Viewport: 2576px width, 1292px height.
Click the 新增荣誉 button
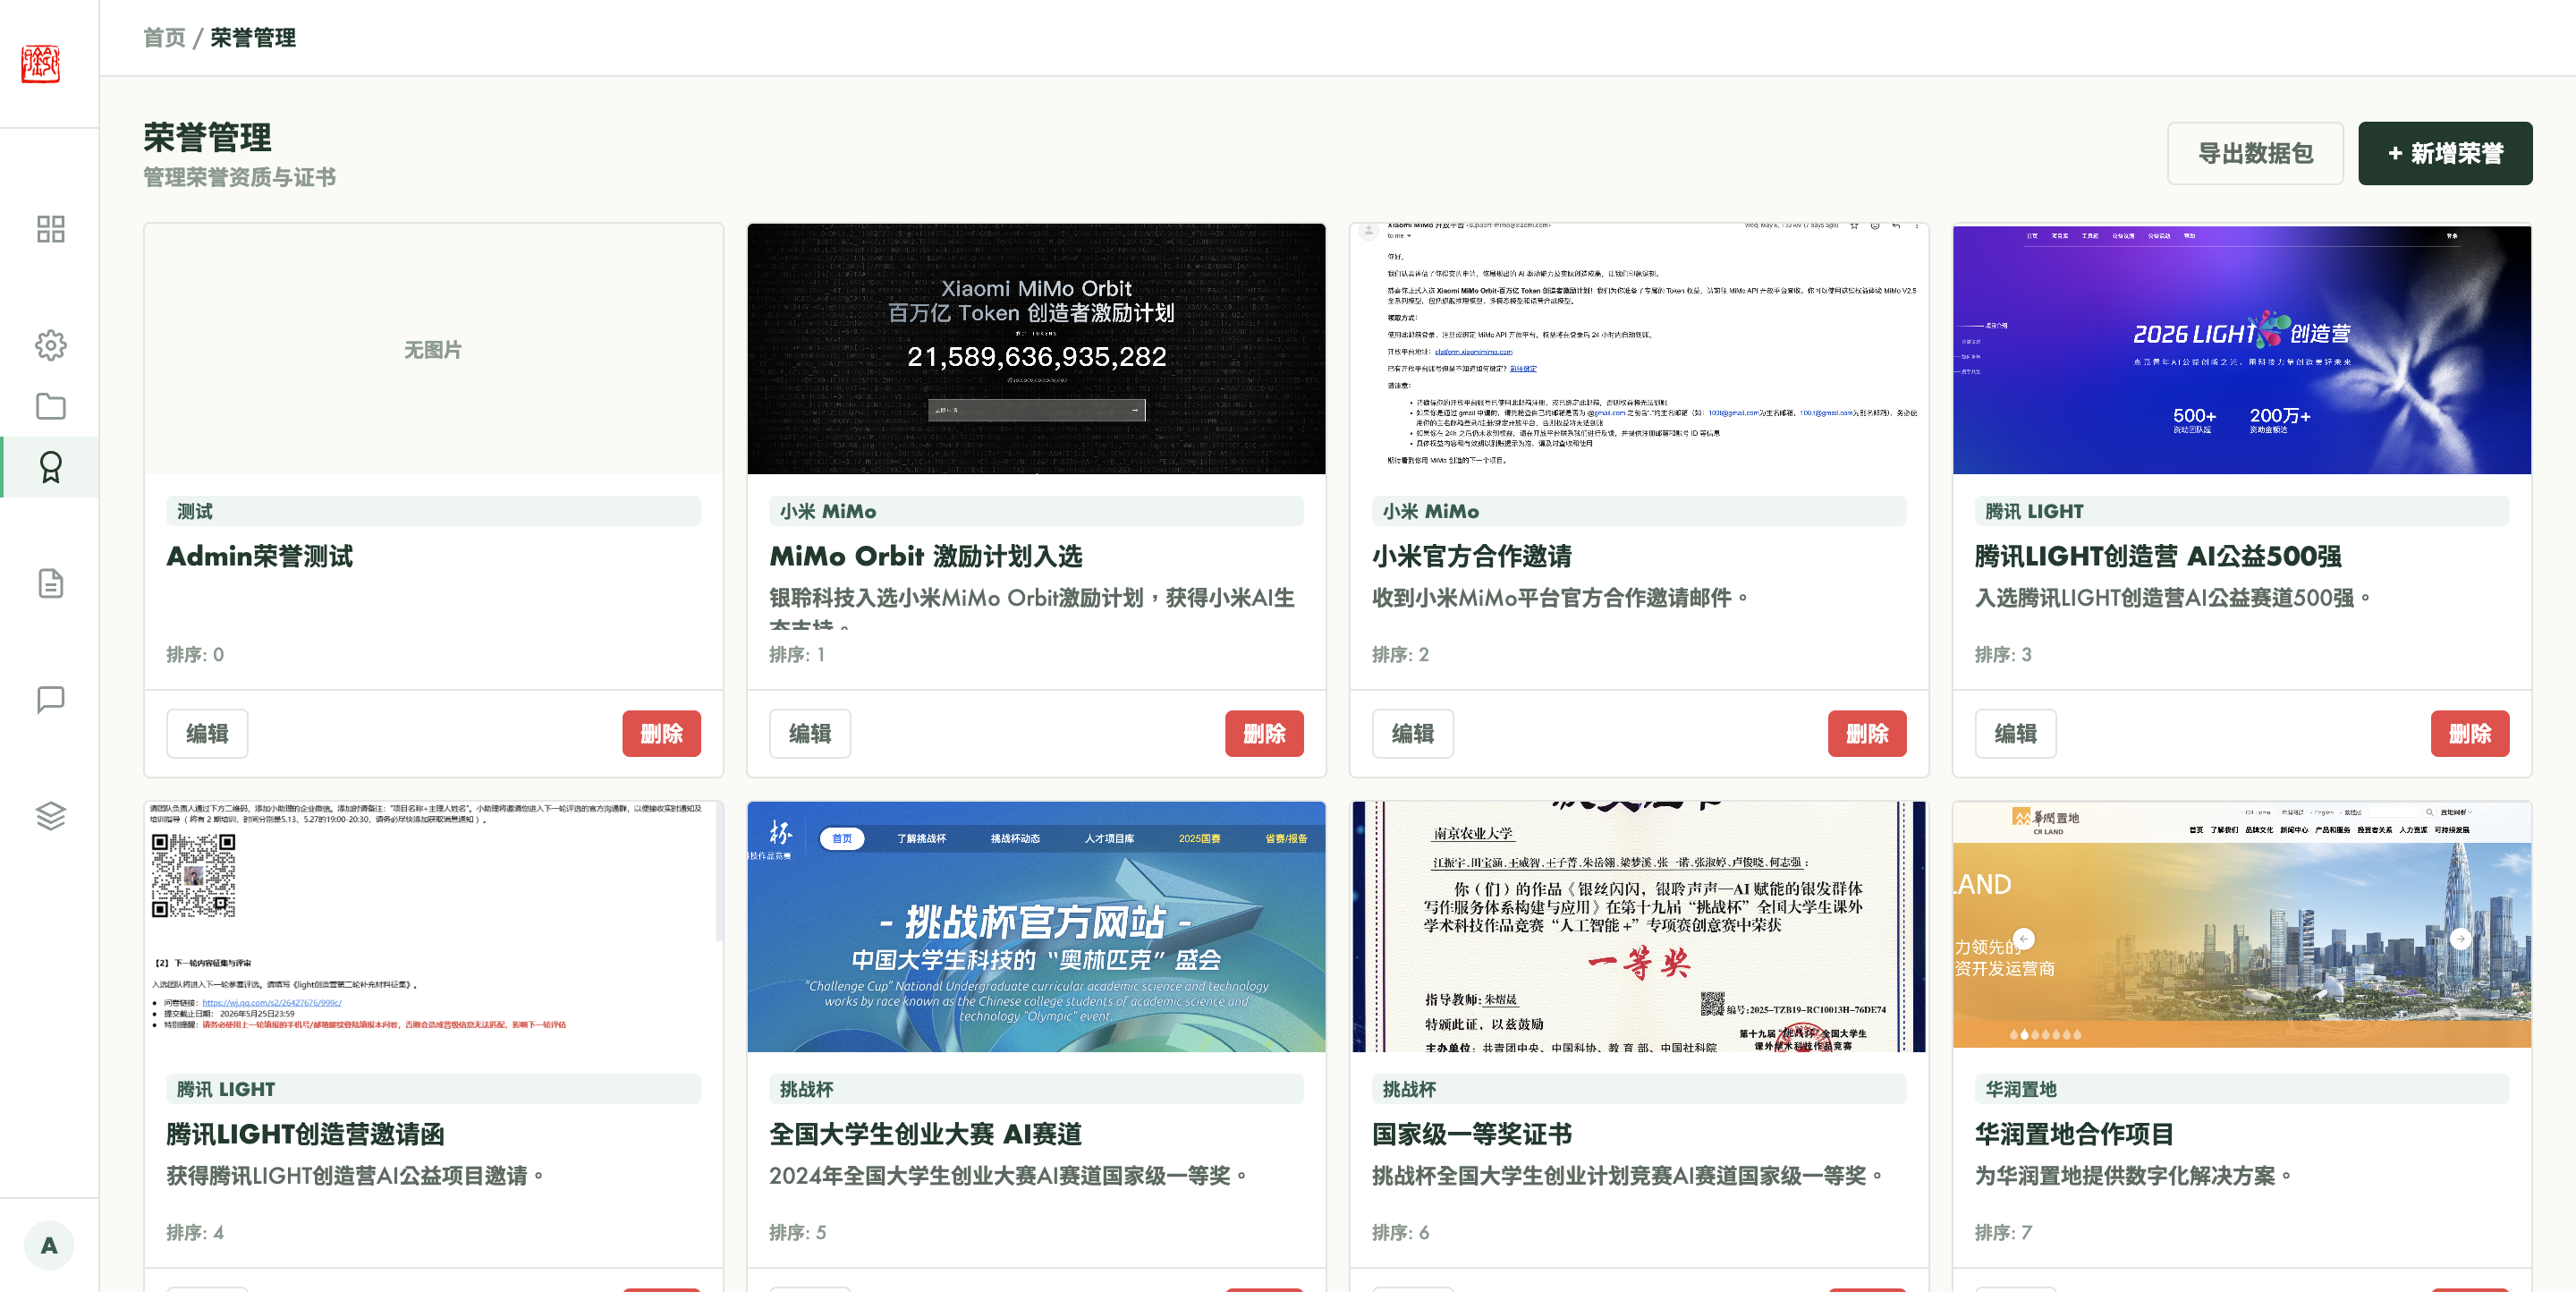(2445, 153)
